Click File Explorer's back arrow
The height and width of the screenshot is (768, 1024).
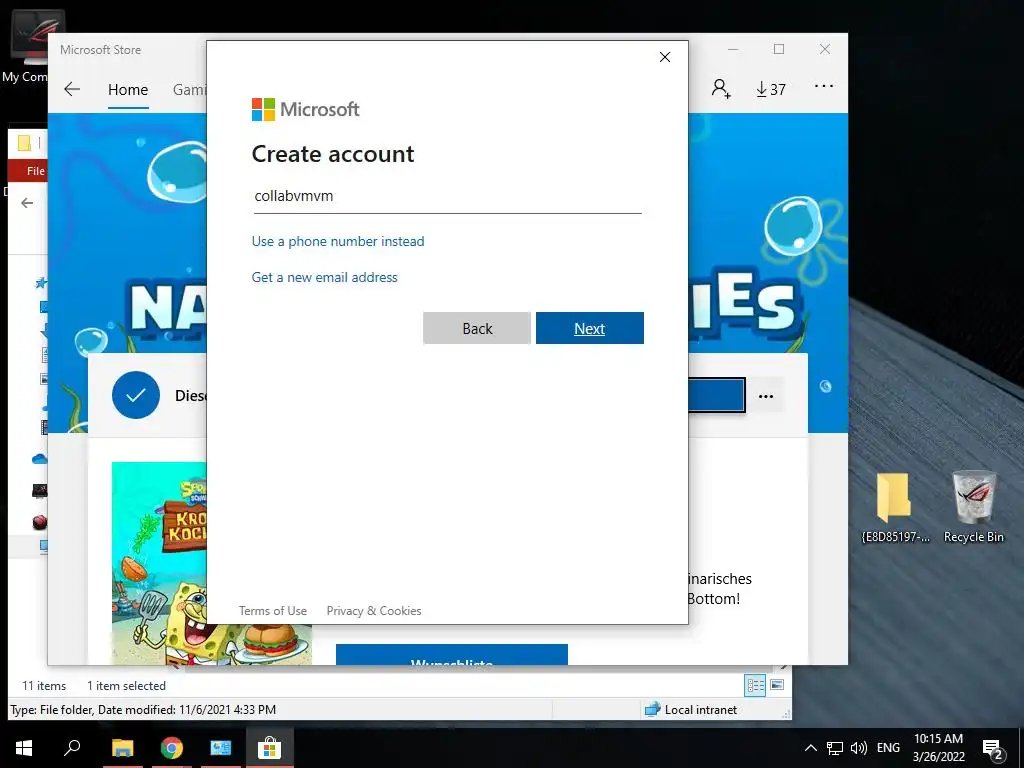[27, 203]
